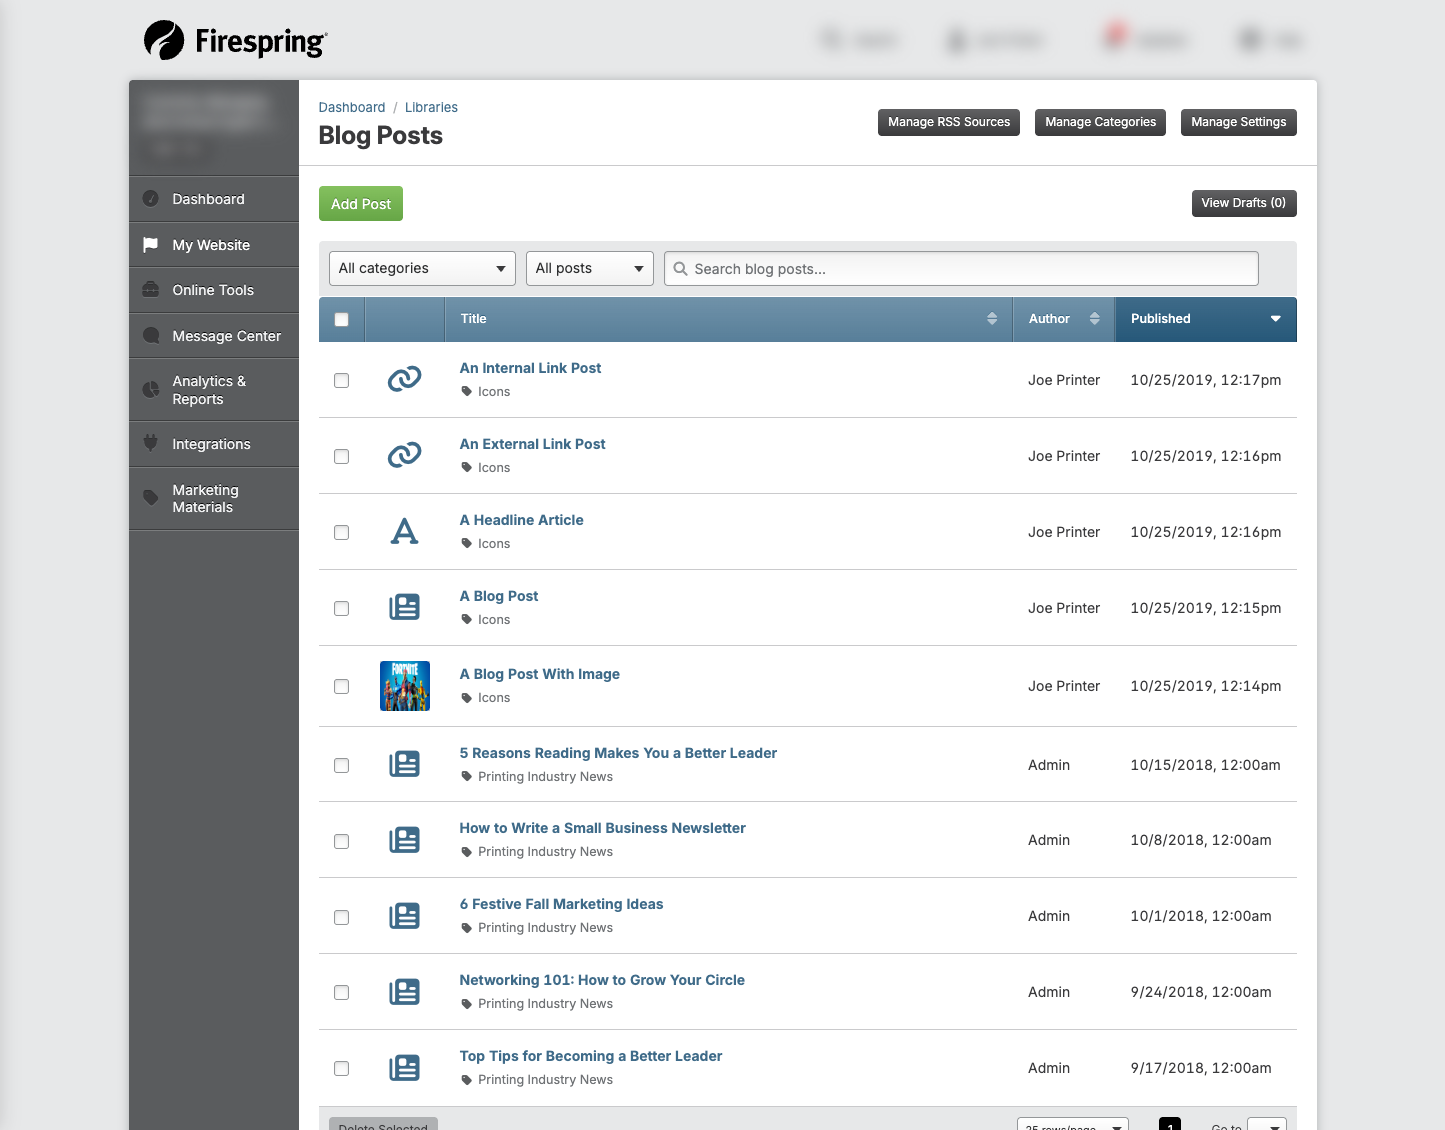Screen dimensions: 1445x1130
Task: Click Manage RSS Sources button
Action: (x=949, y=122)
